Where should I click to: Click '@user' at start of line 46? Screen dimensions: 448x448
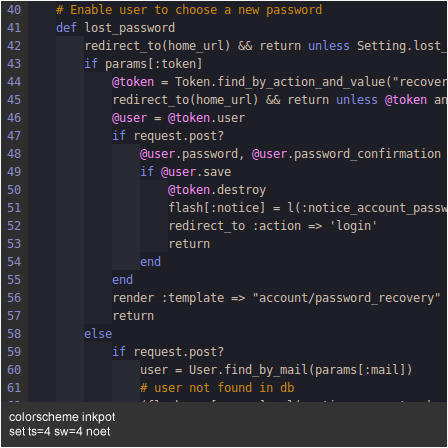tap(129, 118)
